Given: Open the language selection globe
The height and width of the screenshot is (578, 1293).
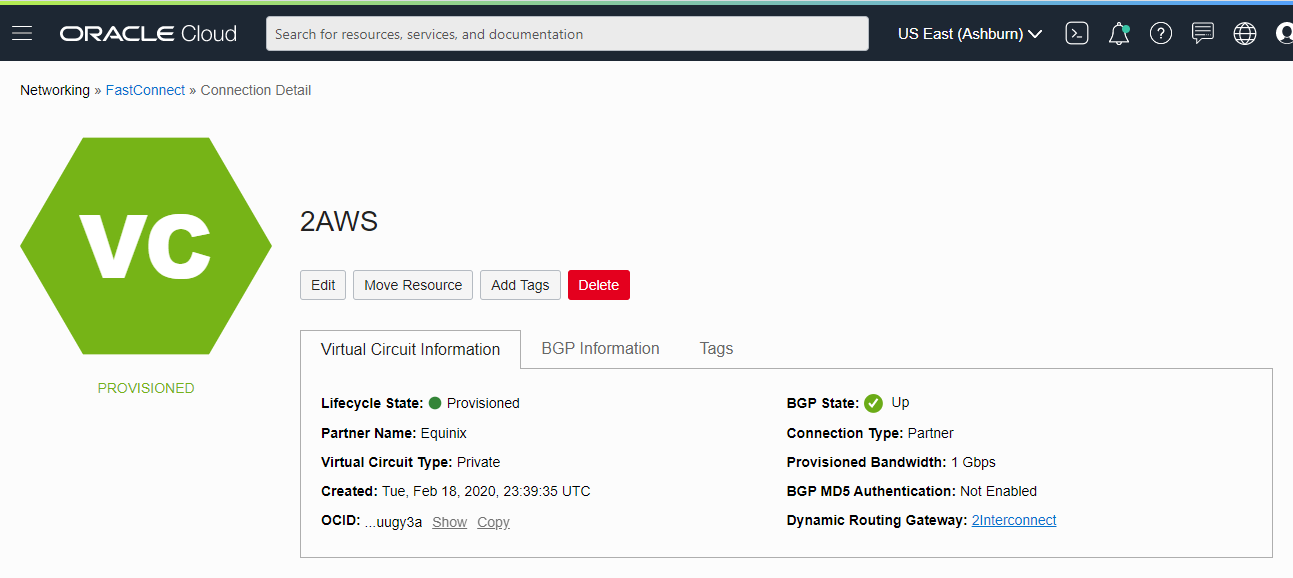Looking at the screenshot, I should 1244,33.
